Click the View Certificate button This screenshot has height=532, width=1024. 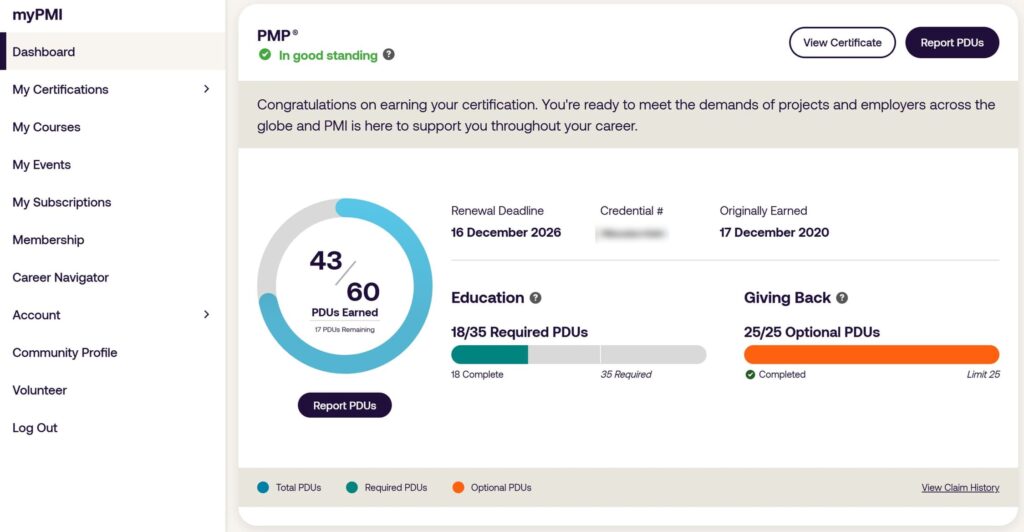coord(842,43)
